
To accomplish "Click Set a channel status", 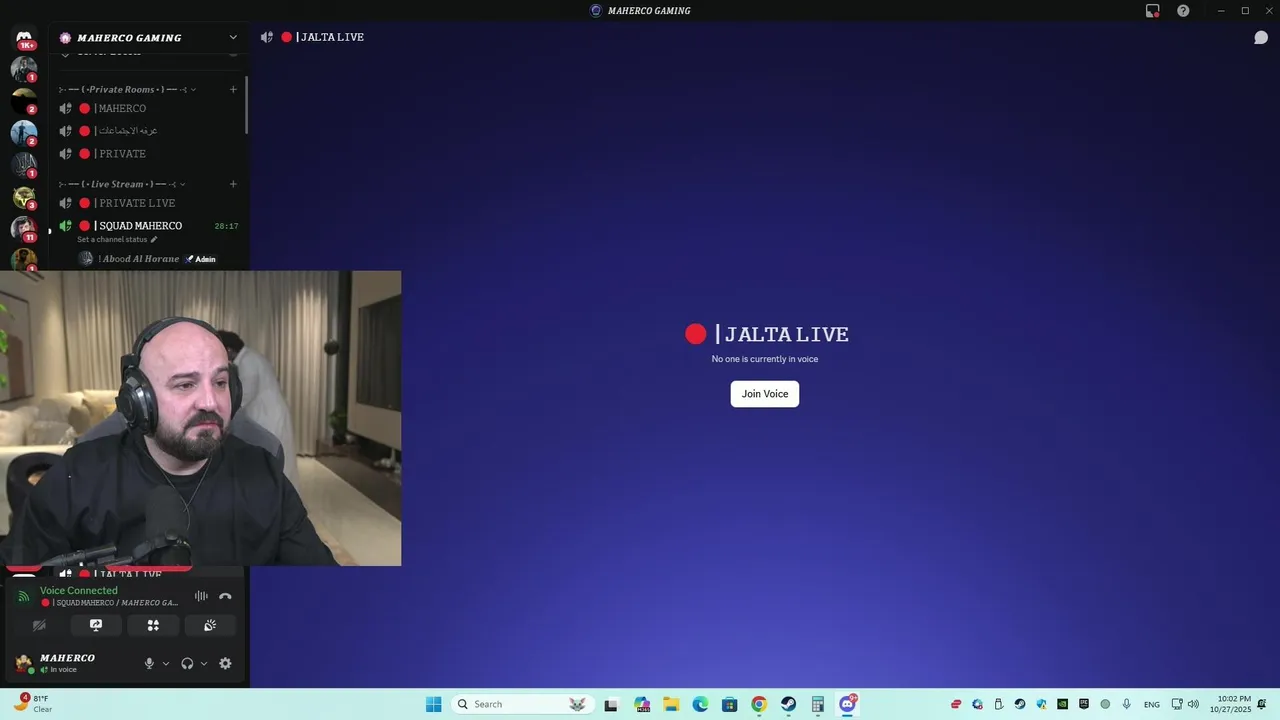I will pyautogui.click(x=112, y=240).
